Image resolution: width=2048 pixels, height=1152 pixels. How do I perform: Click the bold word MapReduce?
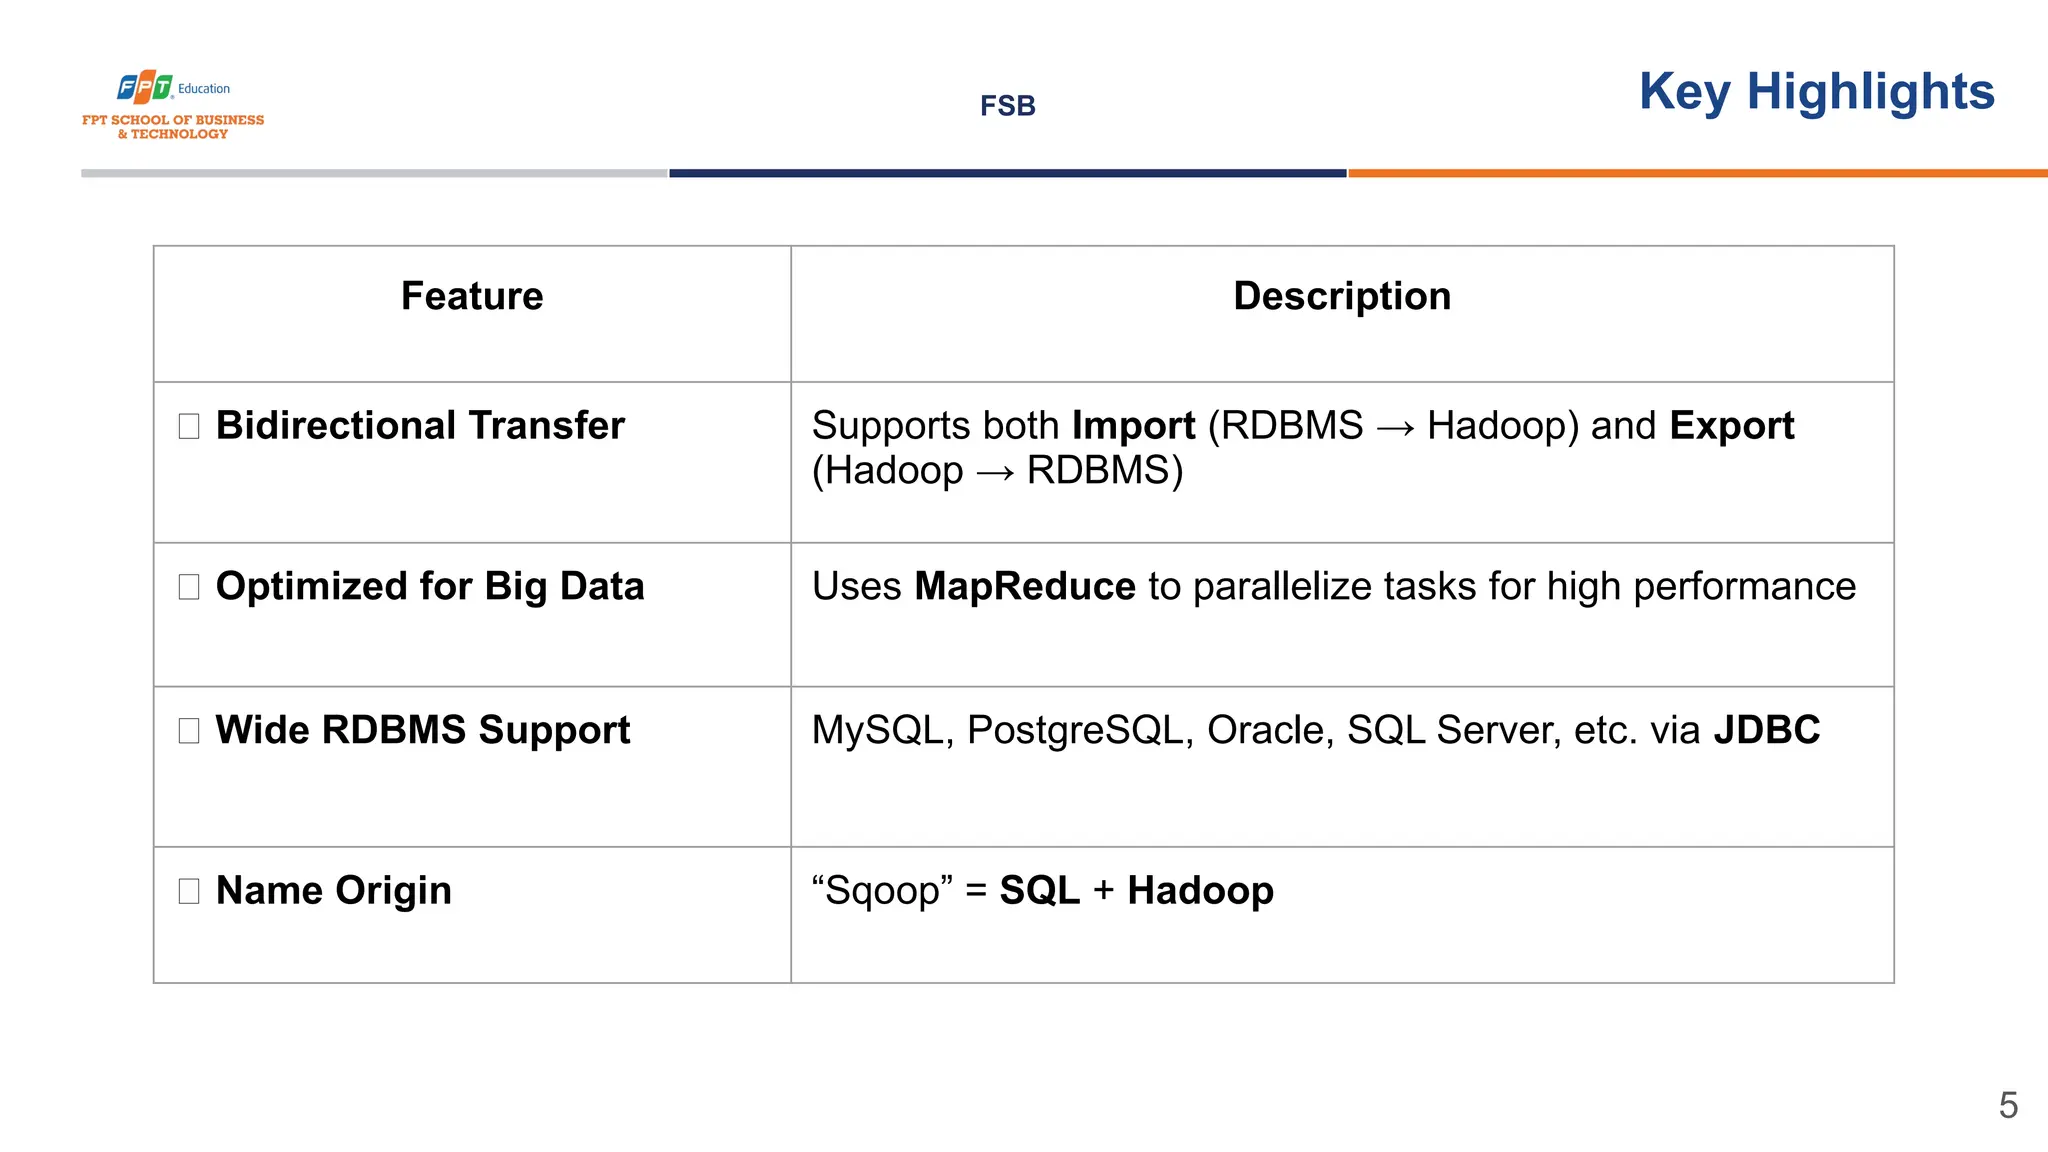tap(1024, 586)
